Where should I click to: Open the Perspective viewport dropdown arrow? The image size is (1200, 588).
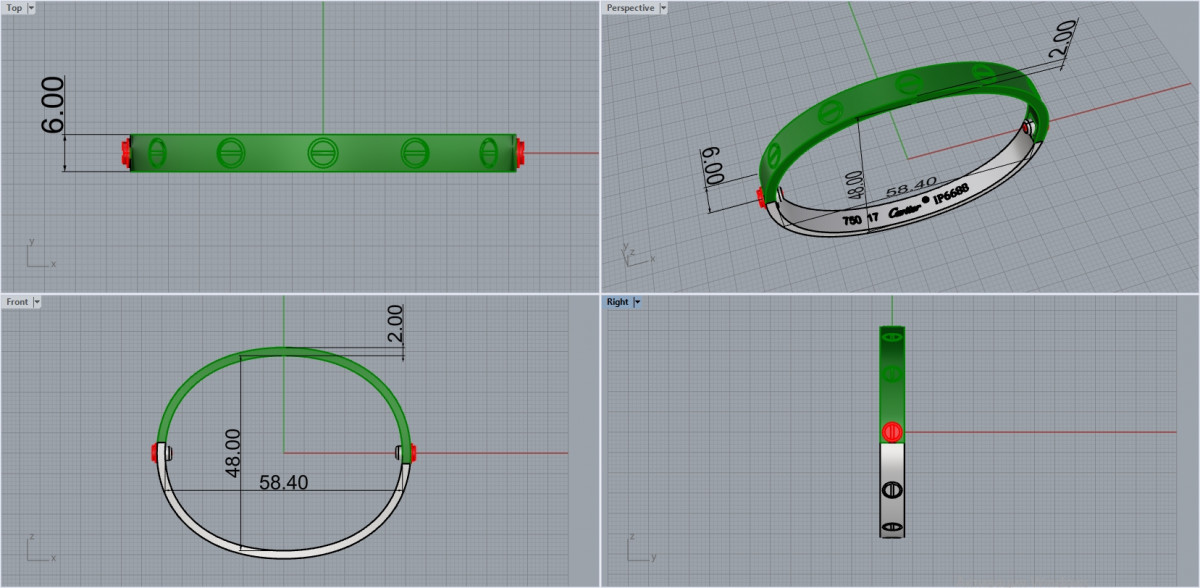[x=662, y=8]
